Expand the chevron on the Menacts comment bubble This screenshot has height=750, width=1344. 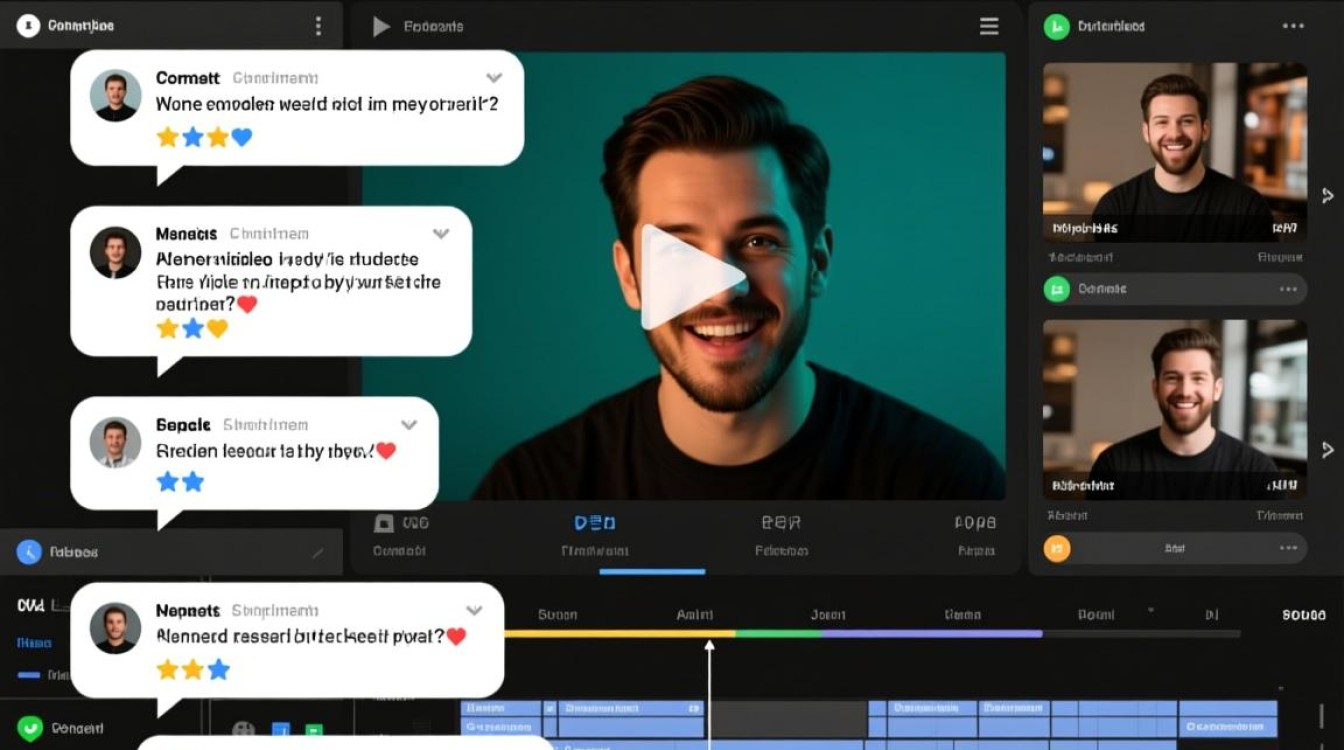440,234
